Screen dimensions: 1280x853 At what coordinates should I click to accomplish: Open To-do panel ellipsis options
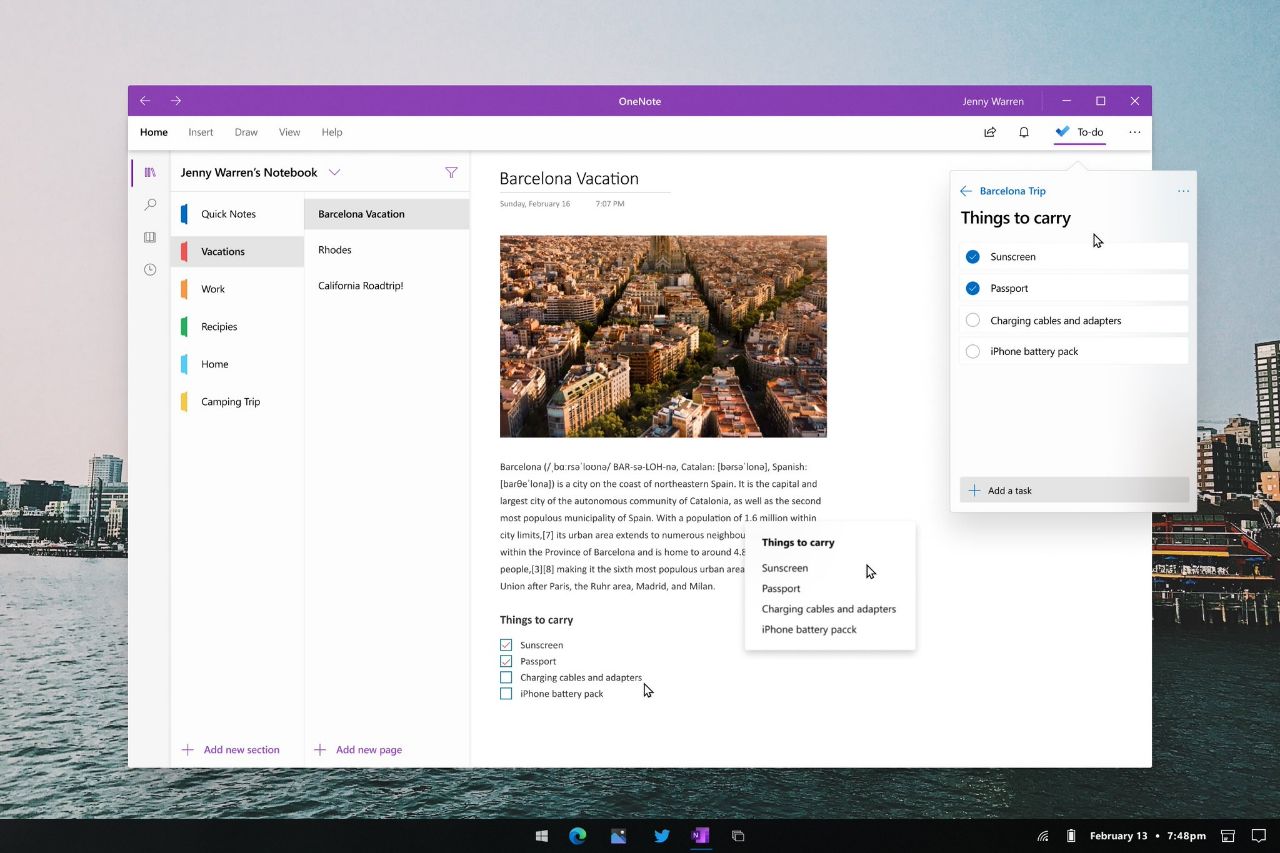pyautogui.click(x=1184, y=191)
